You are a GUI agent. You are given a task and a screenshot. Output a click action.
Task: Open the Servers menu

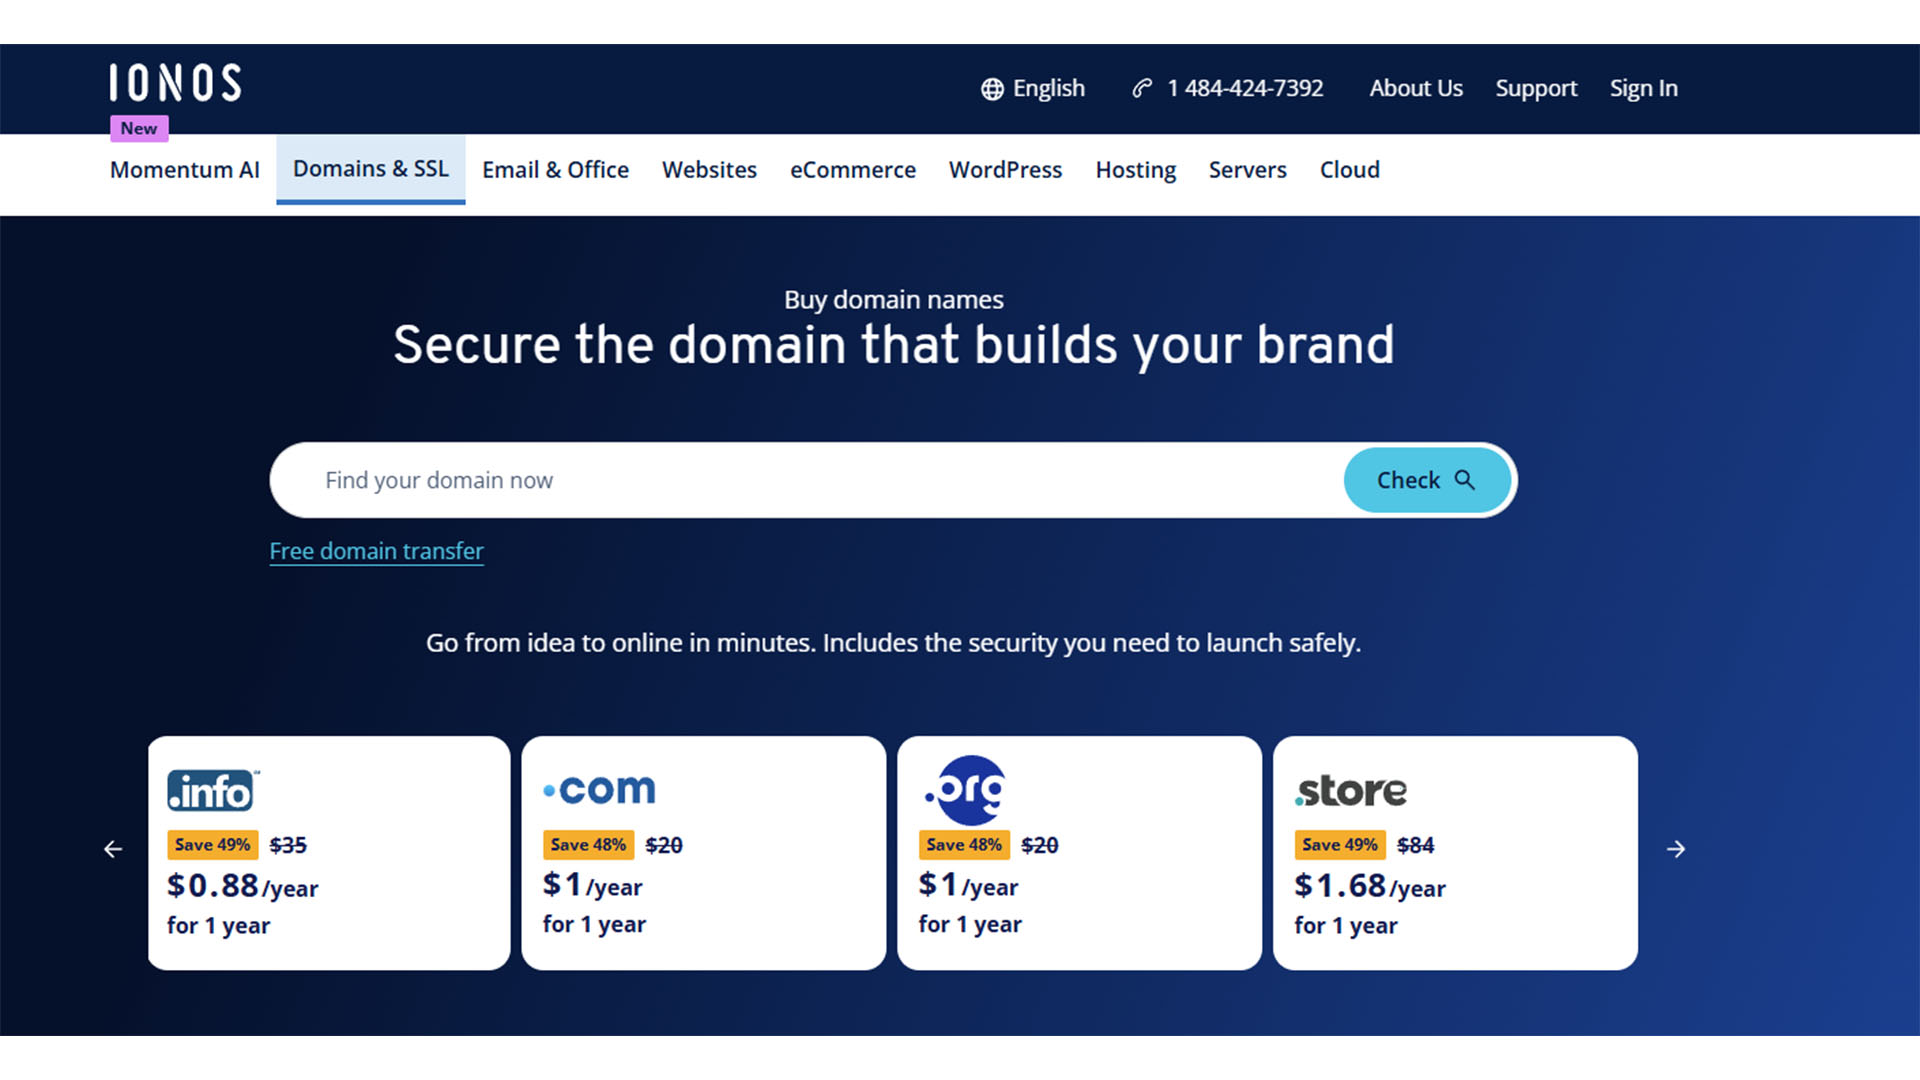click(x=1247, y=170)
